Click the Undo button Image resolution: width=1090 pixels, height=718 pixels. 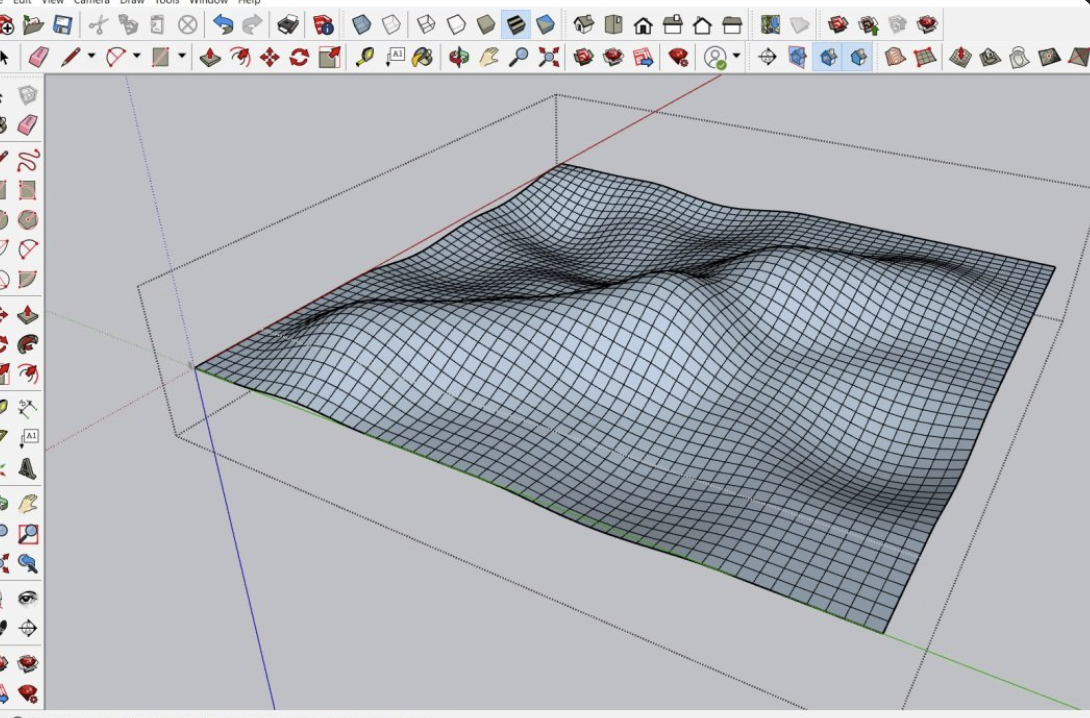(x=223, y=24)
